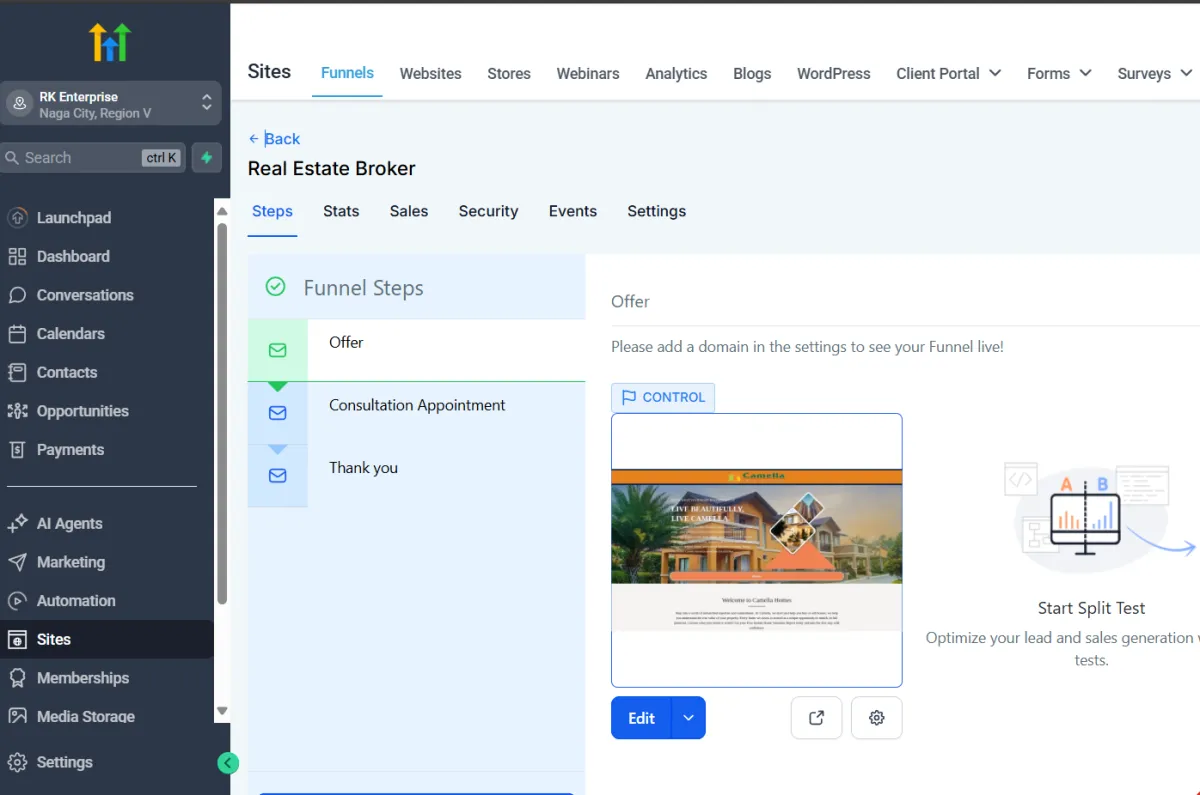This screenshot has height=795, width=1200.
Task: Select the Security funnel tab
Action: pyautogui.click(x=488, y=211)
